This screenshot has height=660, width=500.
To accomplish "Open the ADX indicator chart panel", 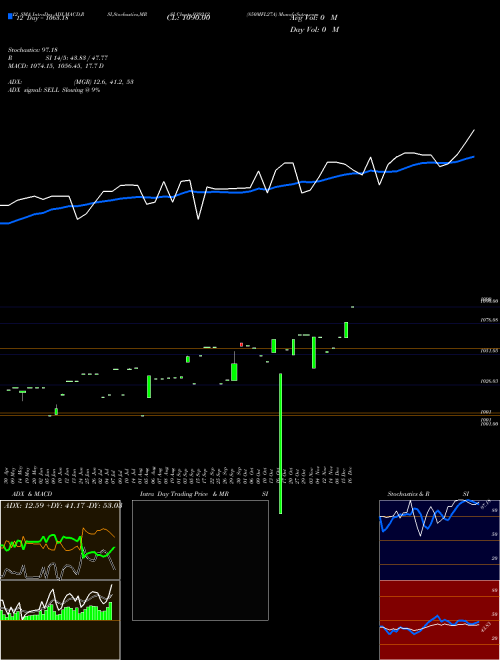I will click(x=60, y=540).
